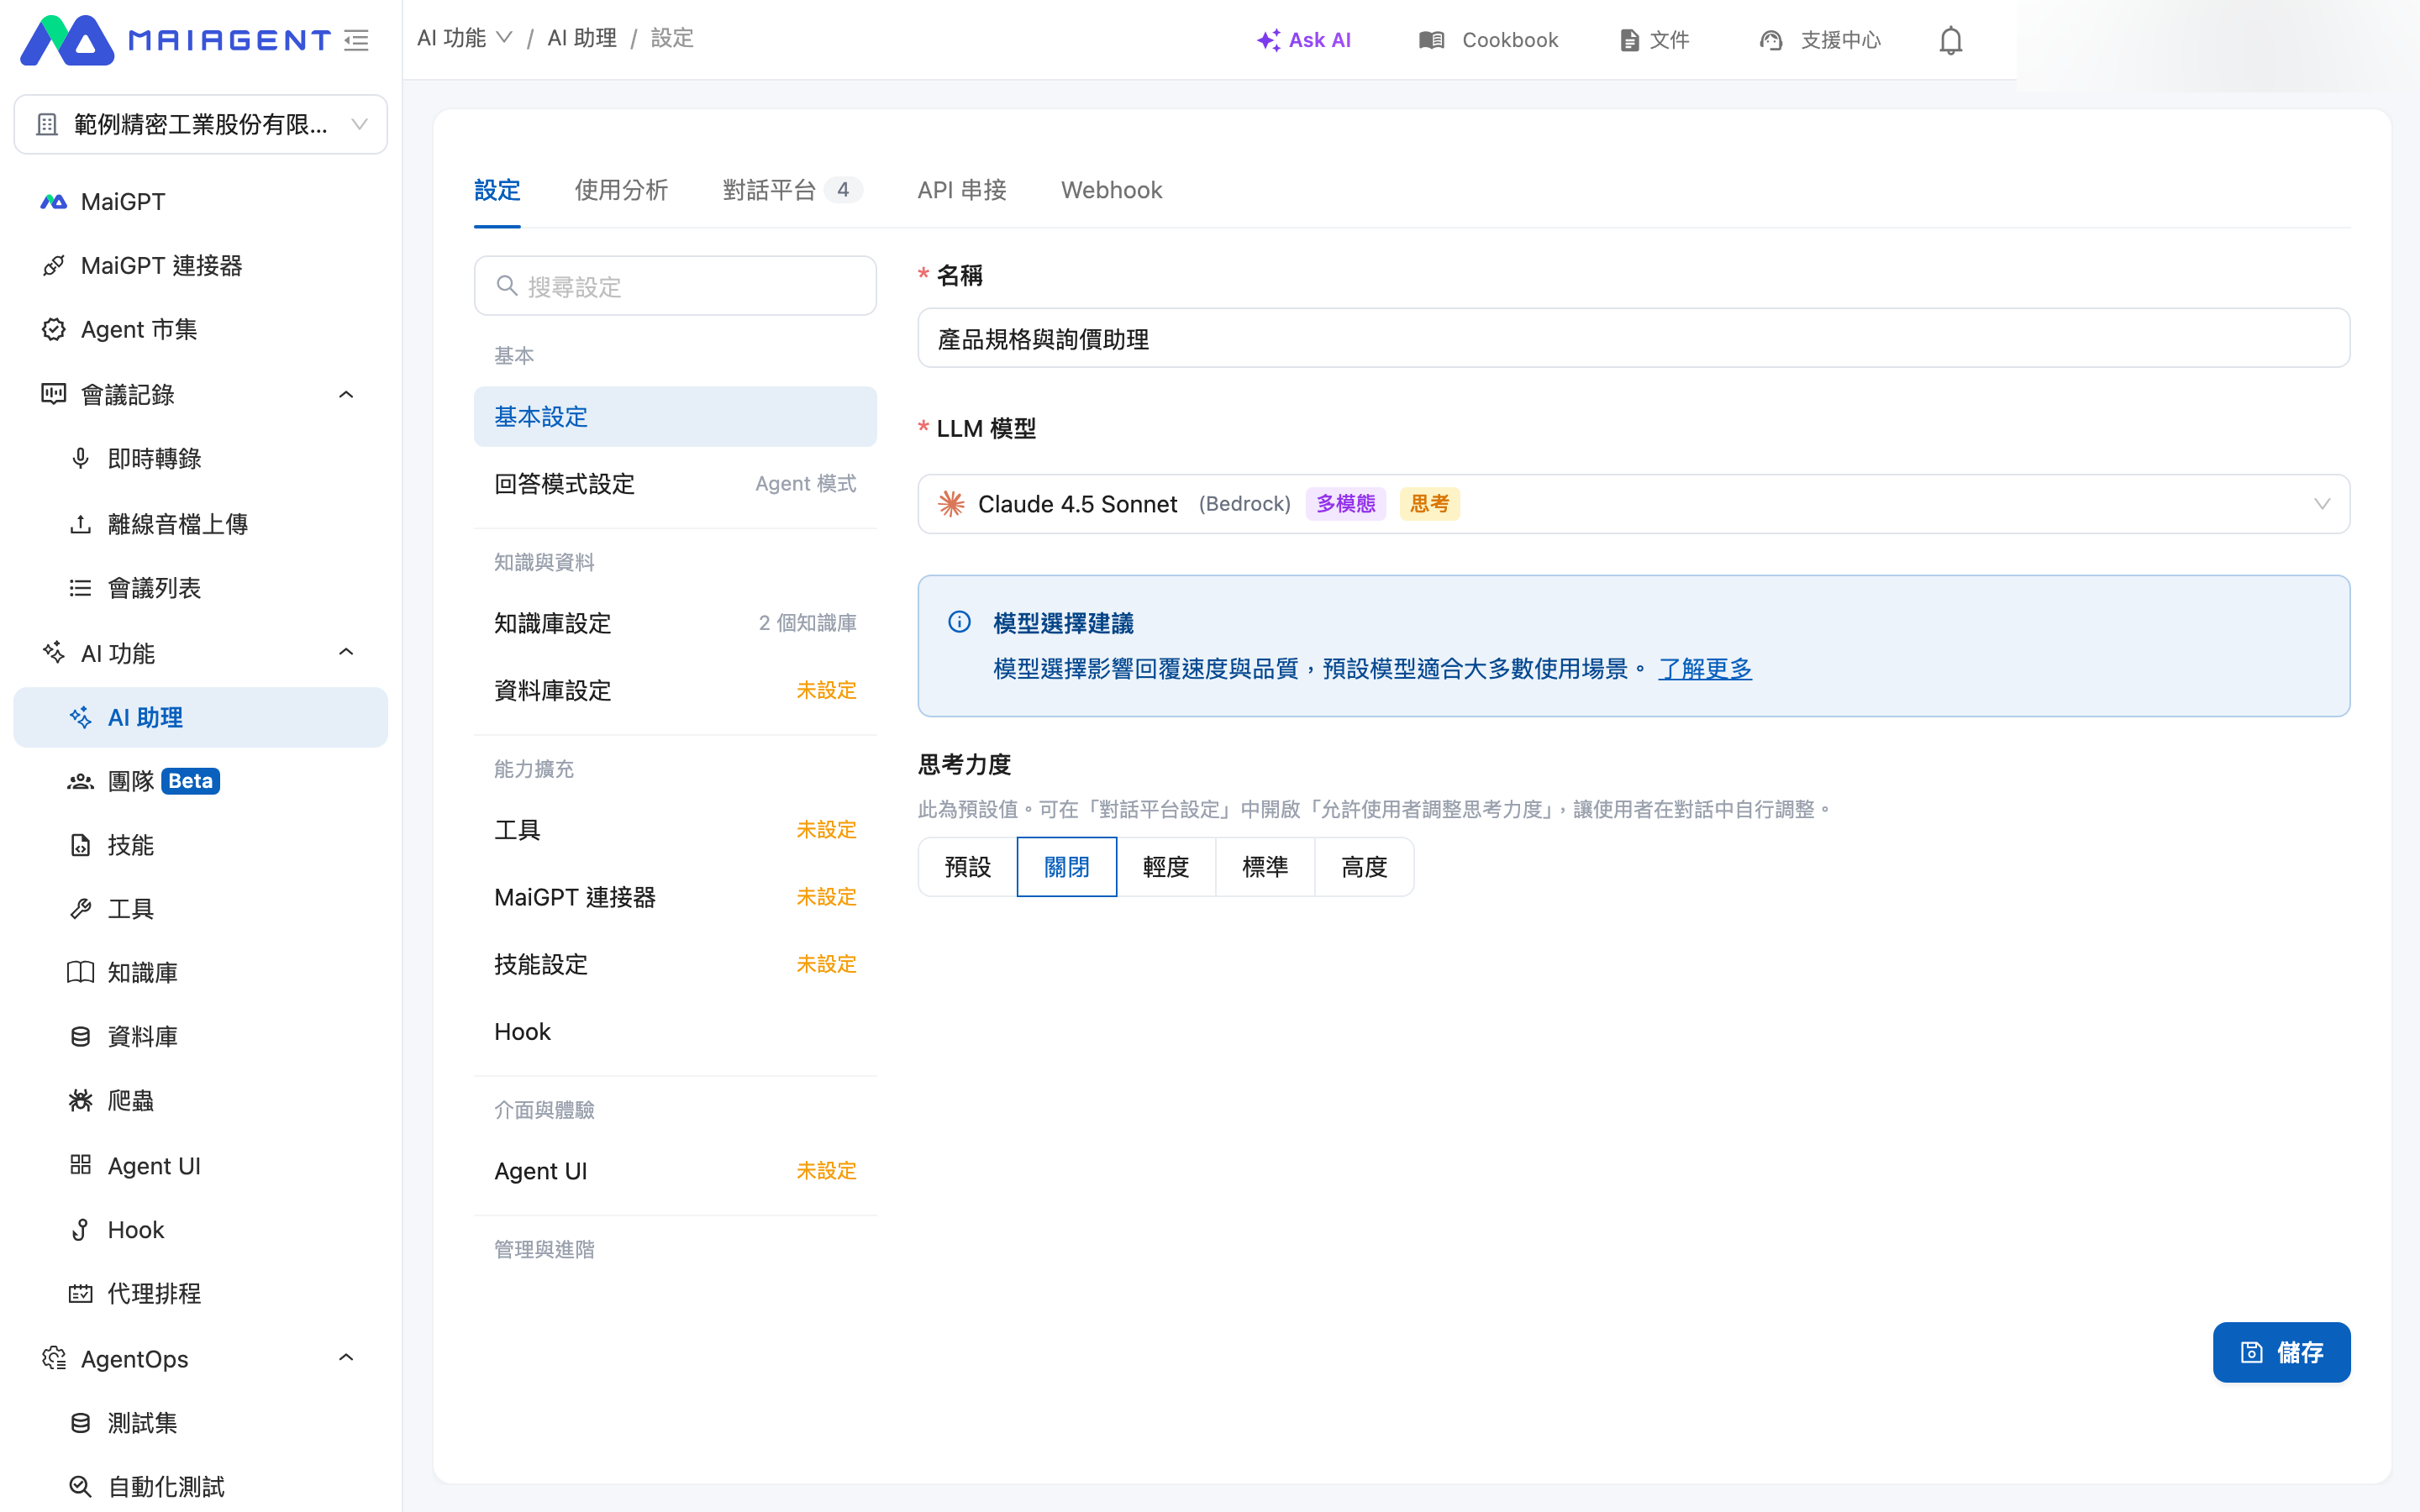Open 資料庫 in the left sidebar
The width and height of the screenshot is (2420, 1512).
[200, 1037]
